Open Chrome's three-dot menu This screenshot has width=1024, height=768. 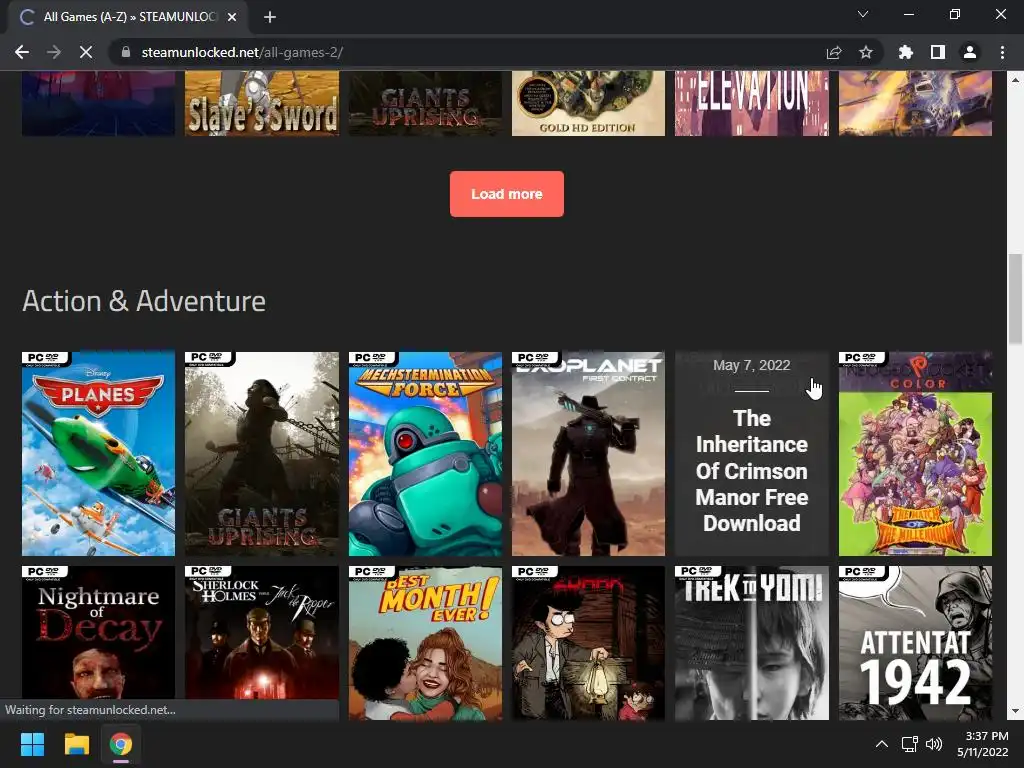click(x=1002, y=52)
